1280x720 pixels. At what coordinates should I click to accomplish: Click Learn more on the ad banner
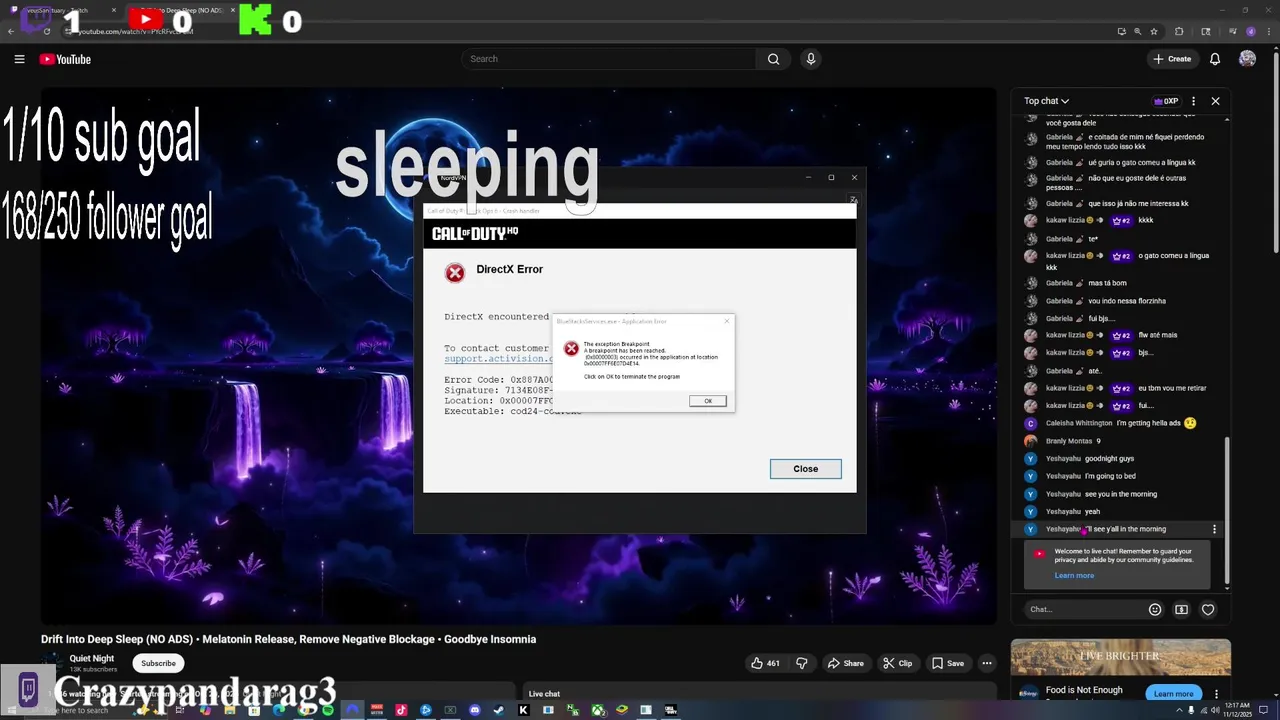pyautogui.click(x=1173, y=693)
